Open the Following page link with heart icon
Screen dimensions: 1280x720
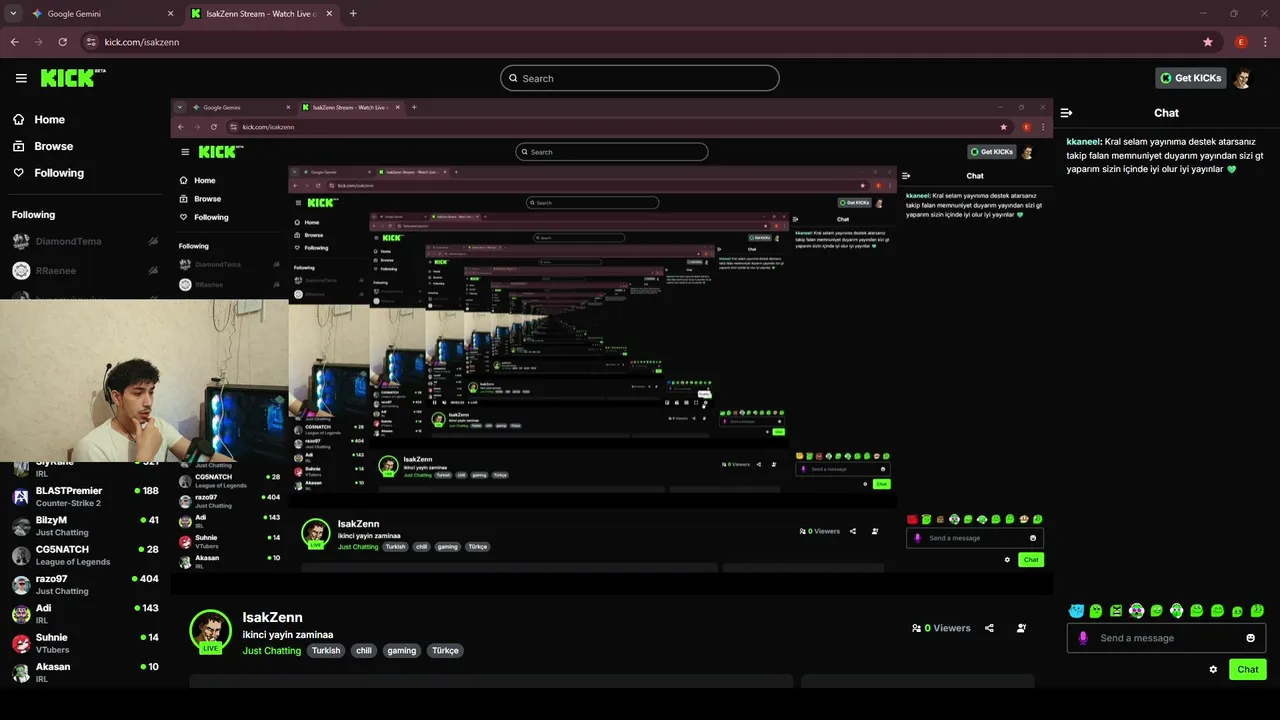[48, 173]
